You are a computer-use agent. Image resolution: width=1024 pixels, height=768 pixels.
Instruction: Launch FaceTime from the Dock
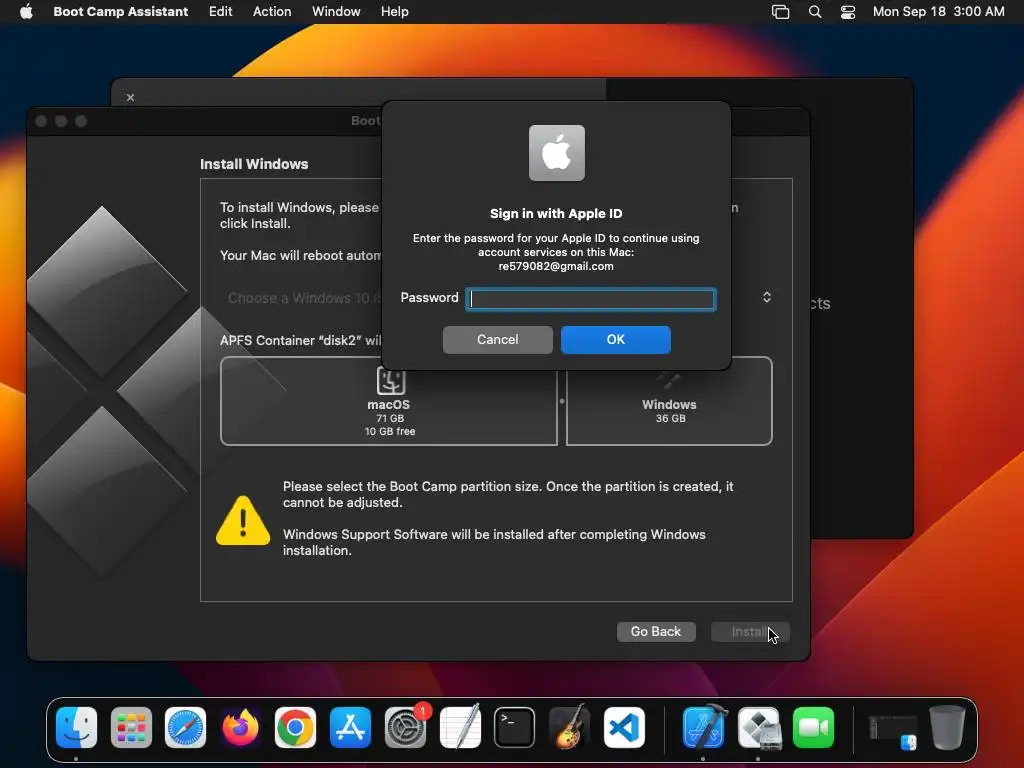(814, 727)
